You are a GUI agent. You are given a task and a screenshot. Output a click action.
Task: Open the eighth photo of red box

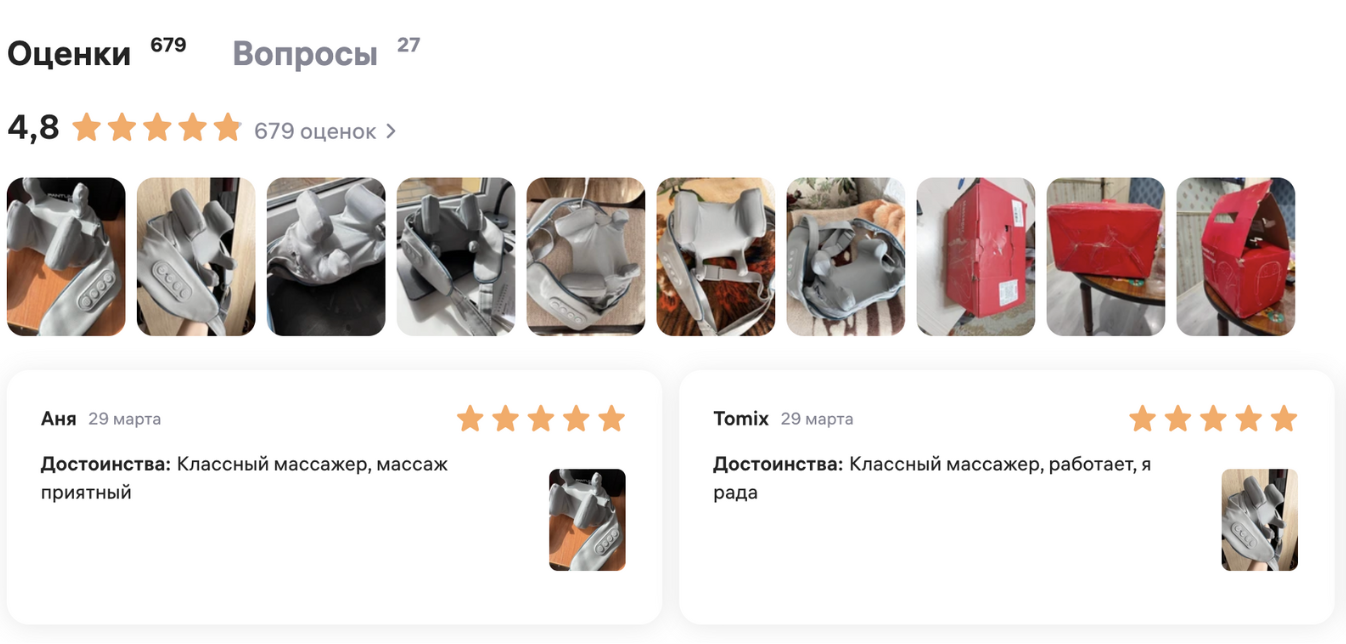976,257
